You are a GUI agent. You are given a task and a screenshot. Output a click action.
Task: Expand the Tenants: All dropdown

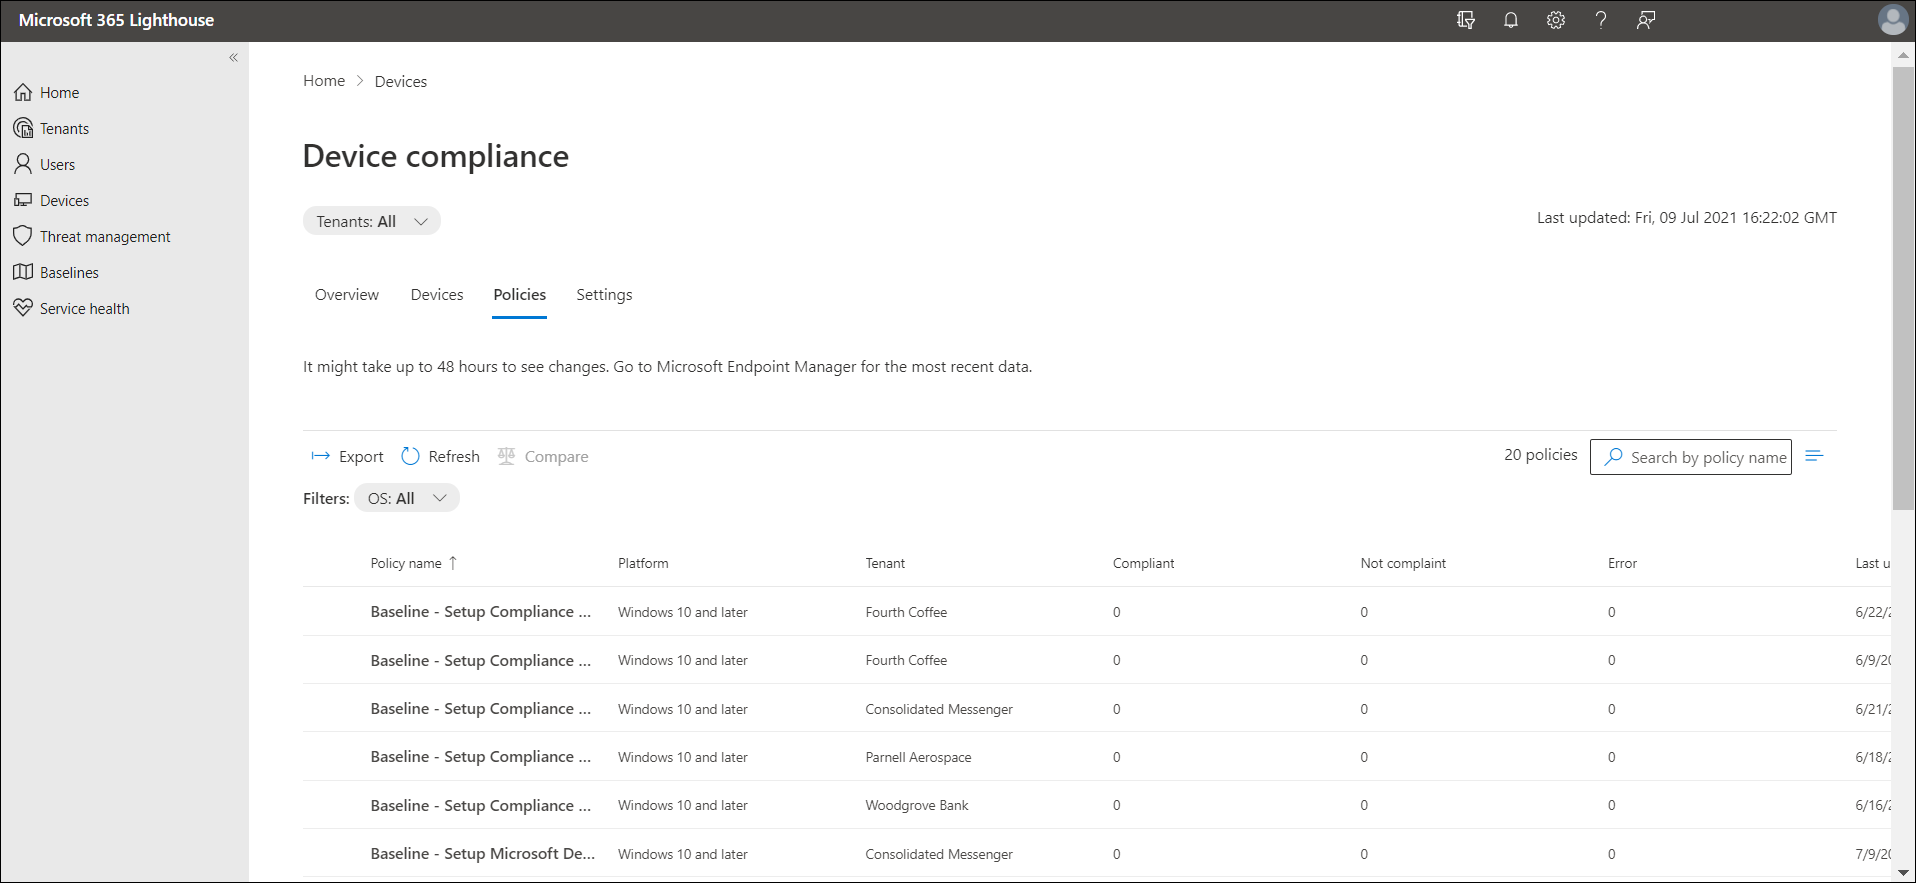(x=371, y=221)
